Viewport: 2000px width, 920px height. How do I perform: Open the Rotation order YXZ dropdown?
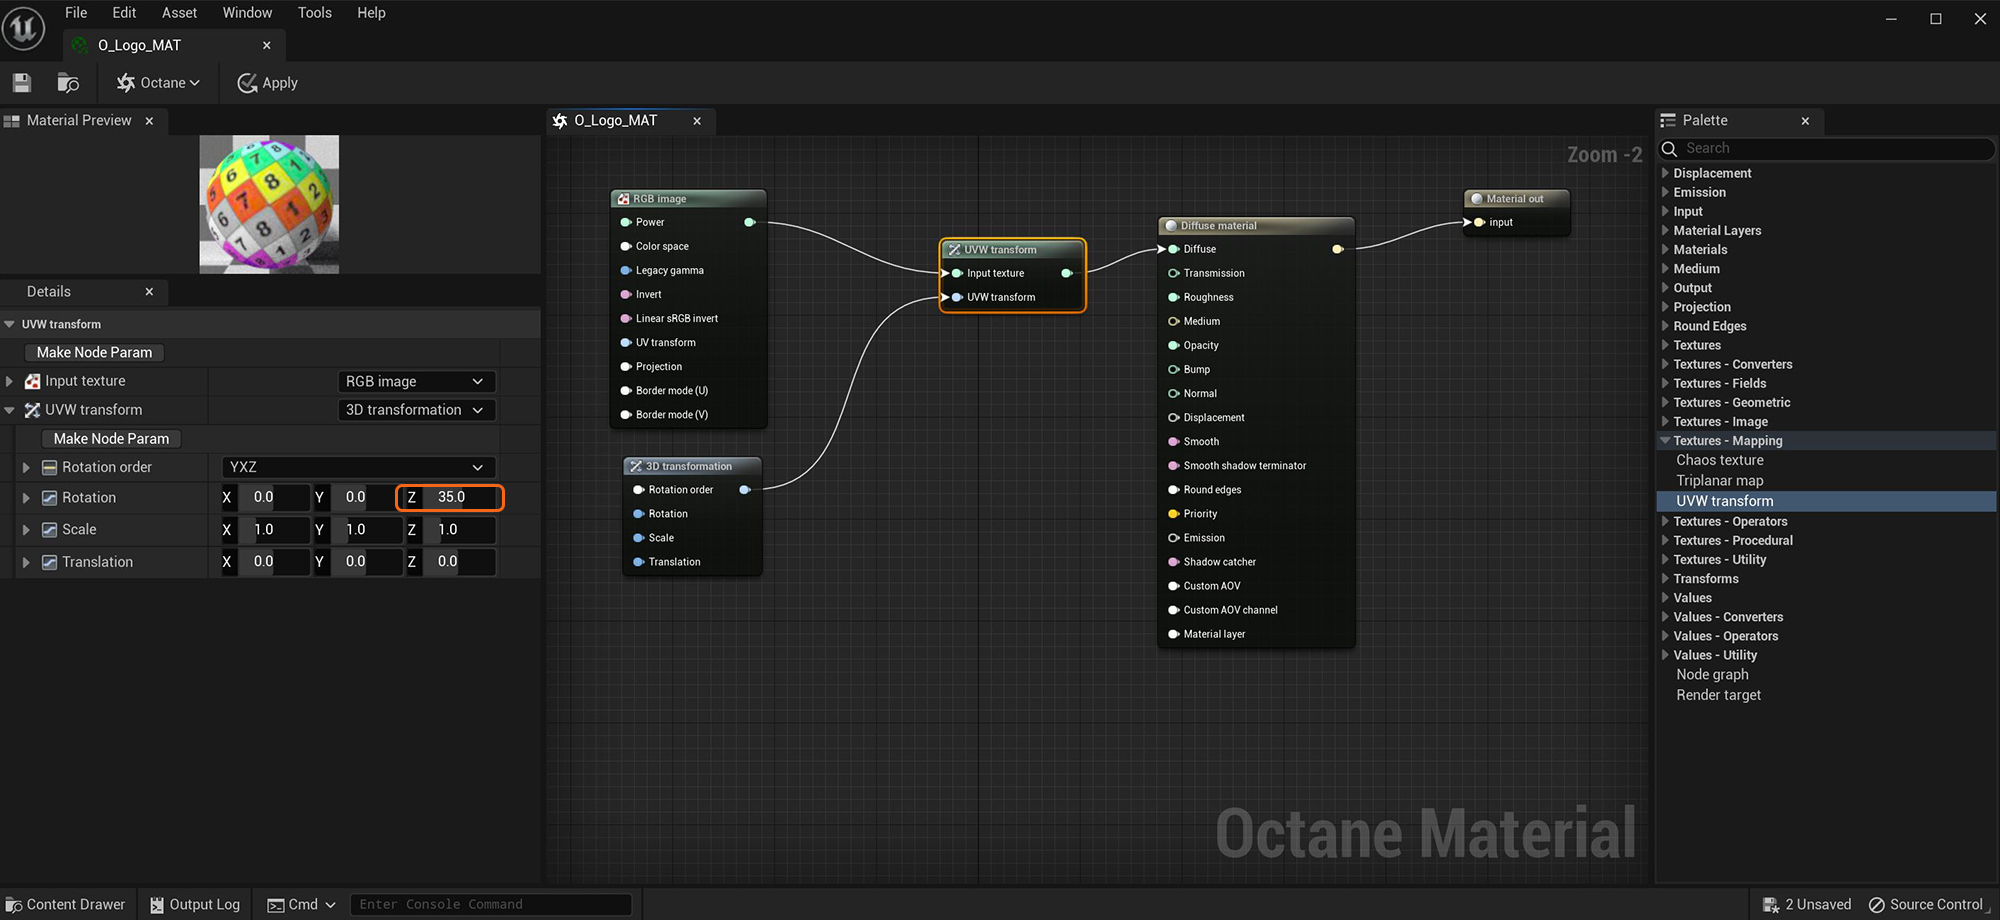358,467
